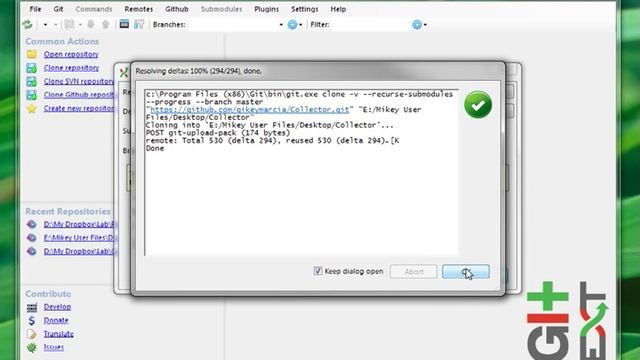Toggle the Keep dialog open checkbox

pyautogui.click(x=318, y=271)
